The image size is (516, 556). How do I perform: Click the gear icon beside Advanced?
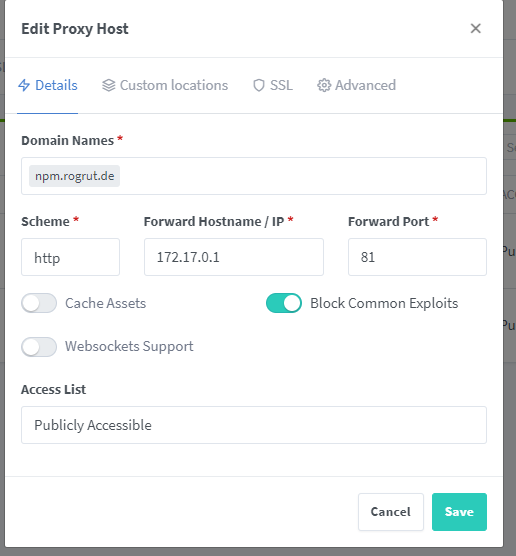[324, 85]
